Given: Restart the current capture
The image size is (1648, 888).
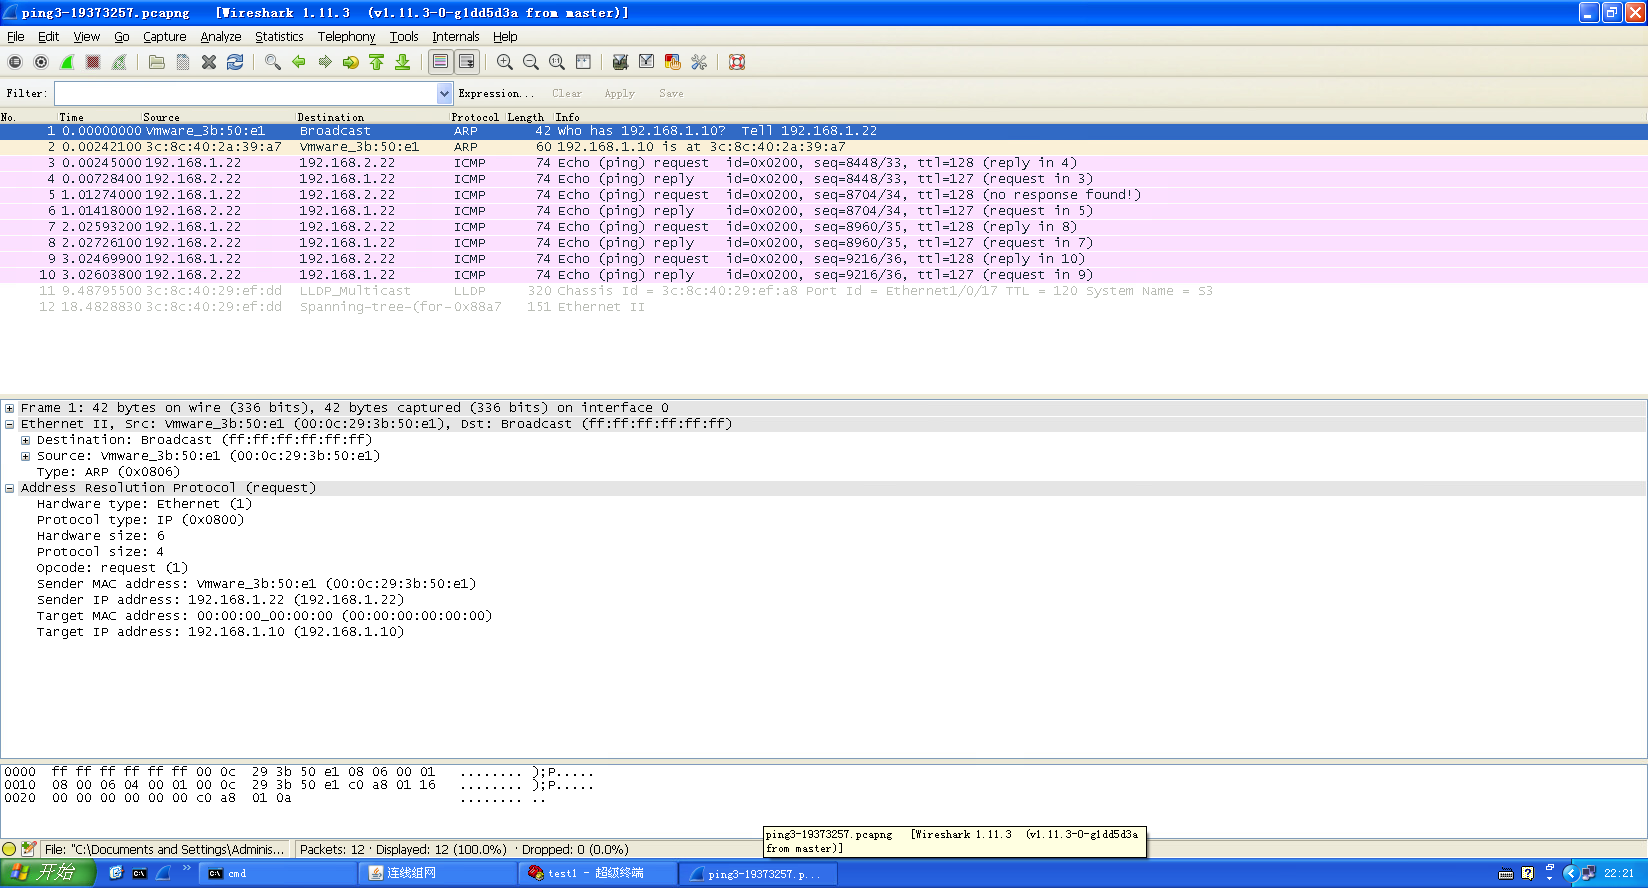Looking at the screenshot, I should (x=119, y=62).
